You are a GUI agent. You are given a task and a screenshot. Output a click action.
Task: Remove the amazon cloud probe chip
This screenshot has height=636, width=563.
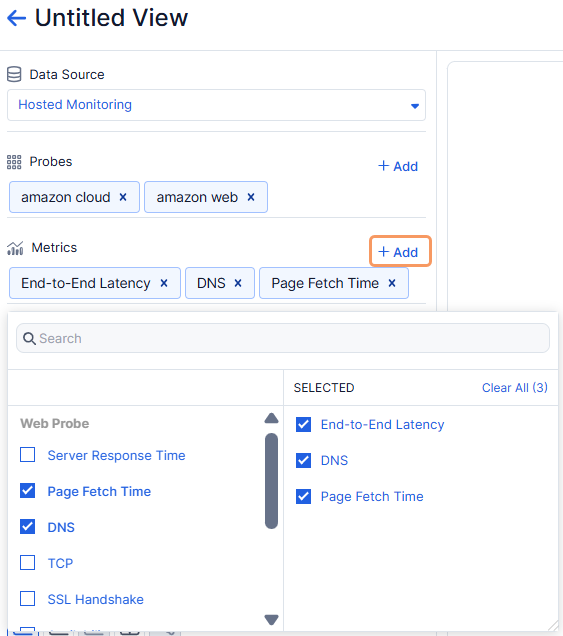123,197
